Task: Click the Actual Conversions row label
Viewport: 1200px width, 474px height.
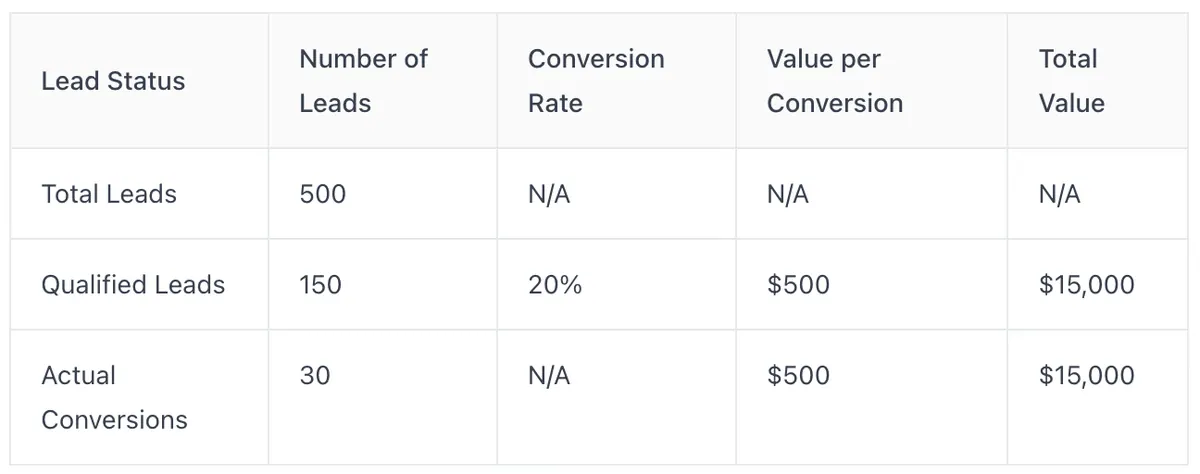Action: tap(114, 398)
